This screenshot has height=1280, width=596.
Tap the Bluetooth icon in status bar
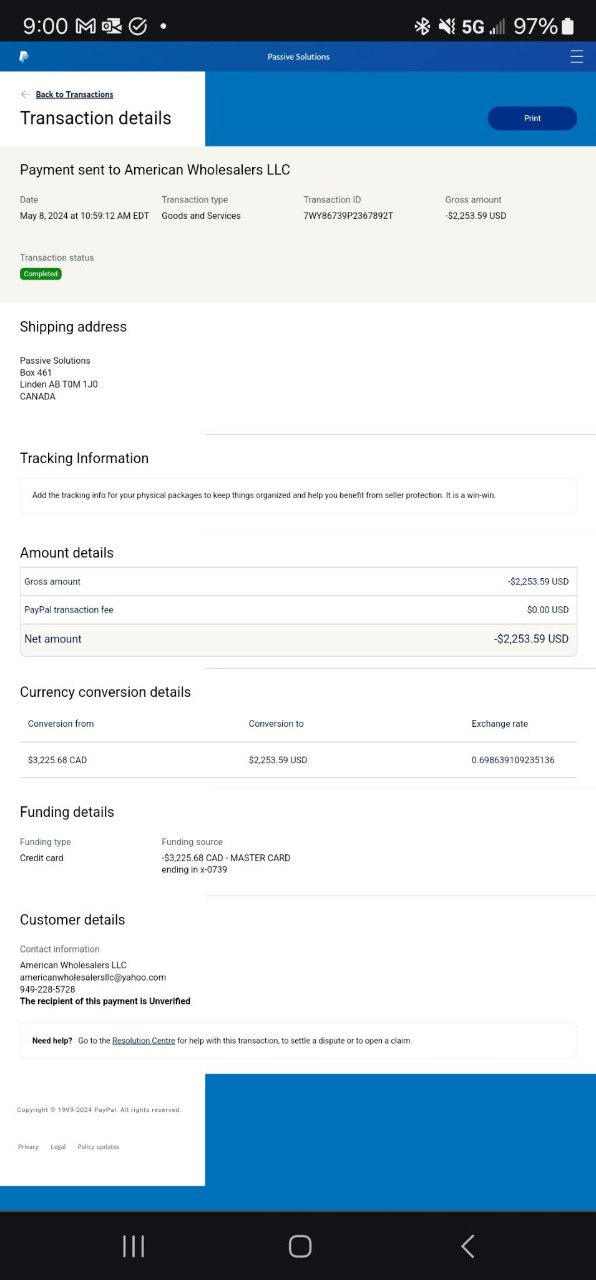coord(422,26)
